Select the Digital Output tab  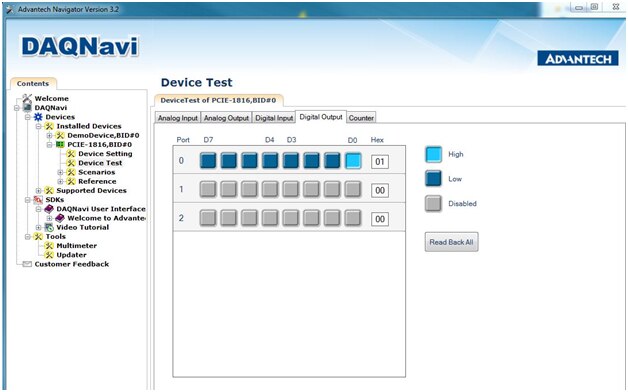coord(321,117)
